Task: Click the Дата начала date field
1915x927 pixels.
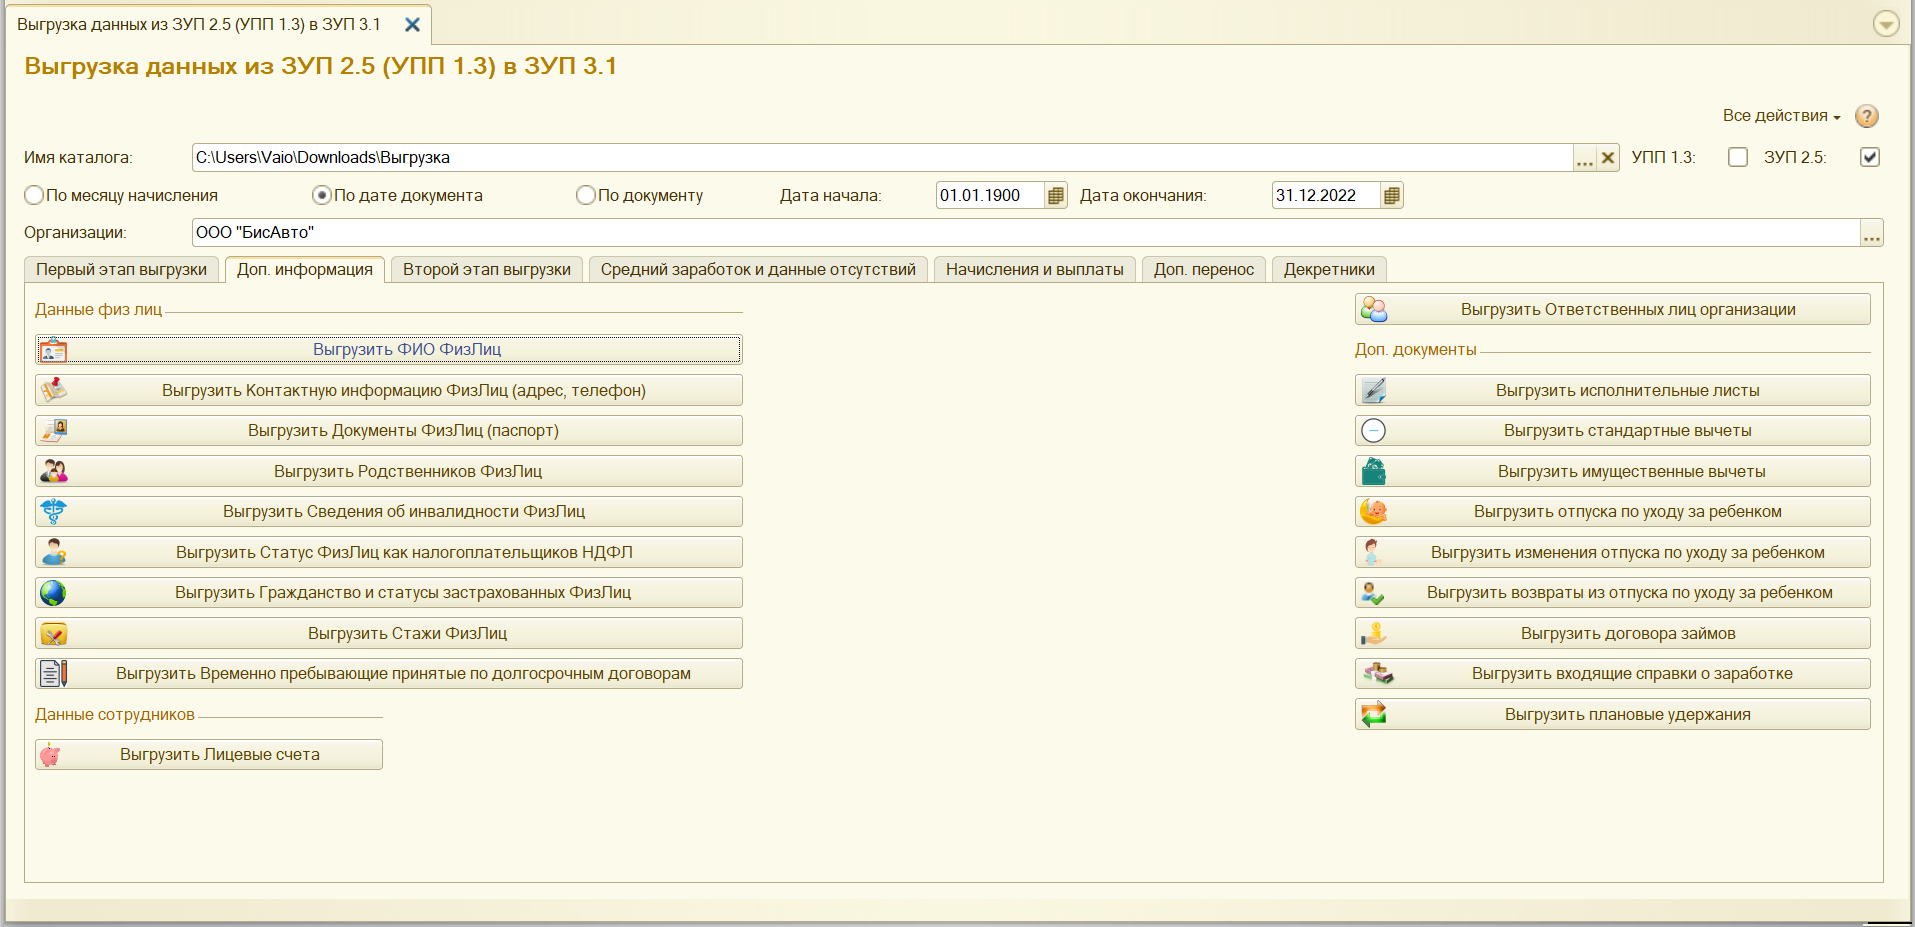Action: pyautogui.click(x=991, y=196)
